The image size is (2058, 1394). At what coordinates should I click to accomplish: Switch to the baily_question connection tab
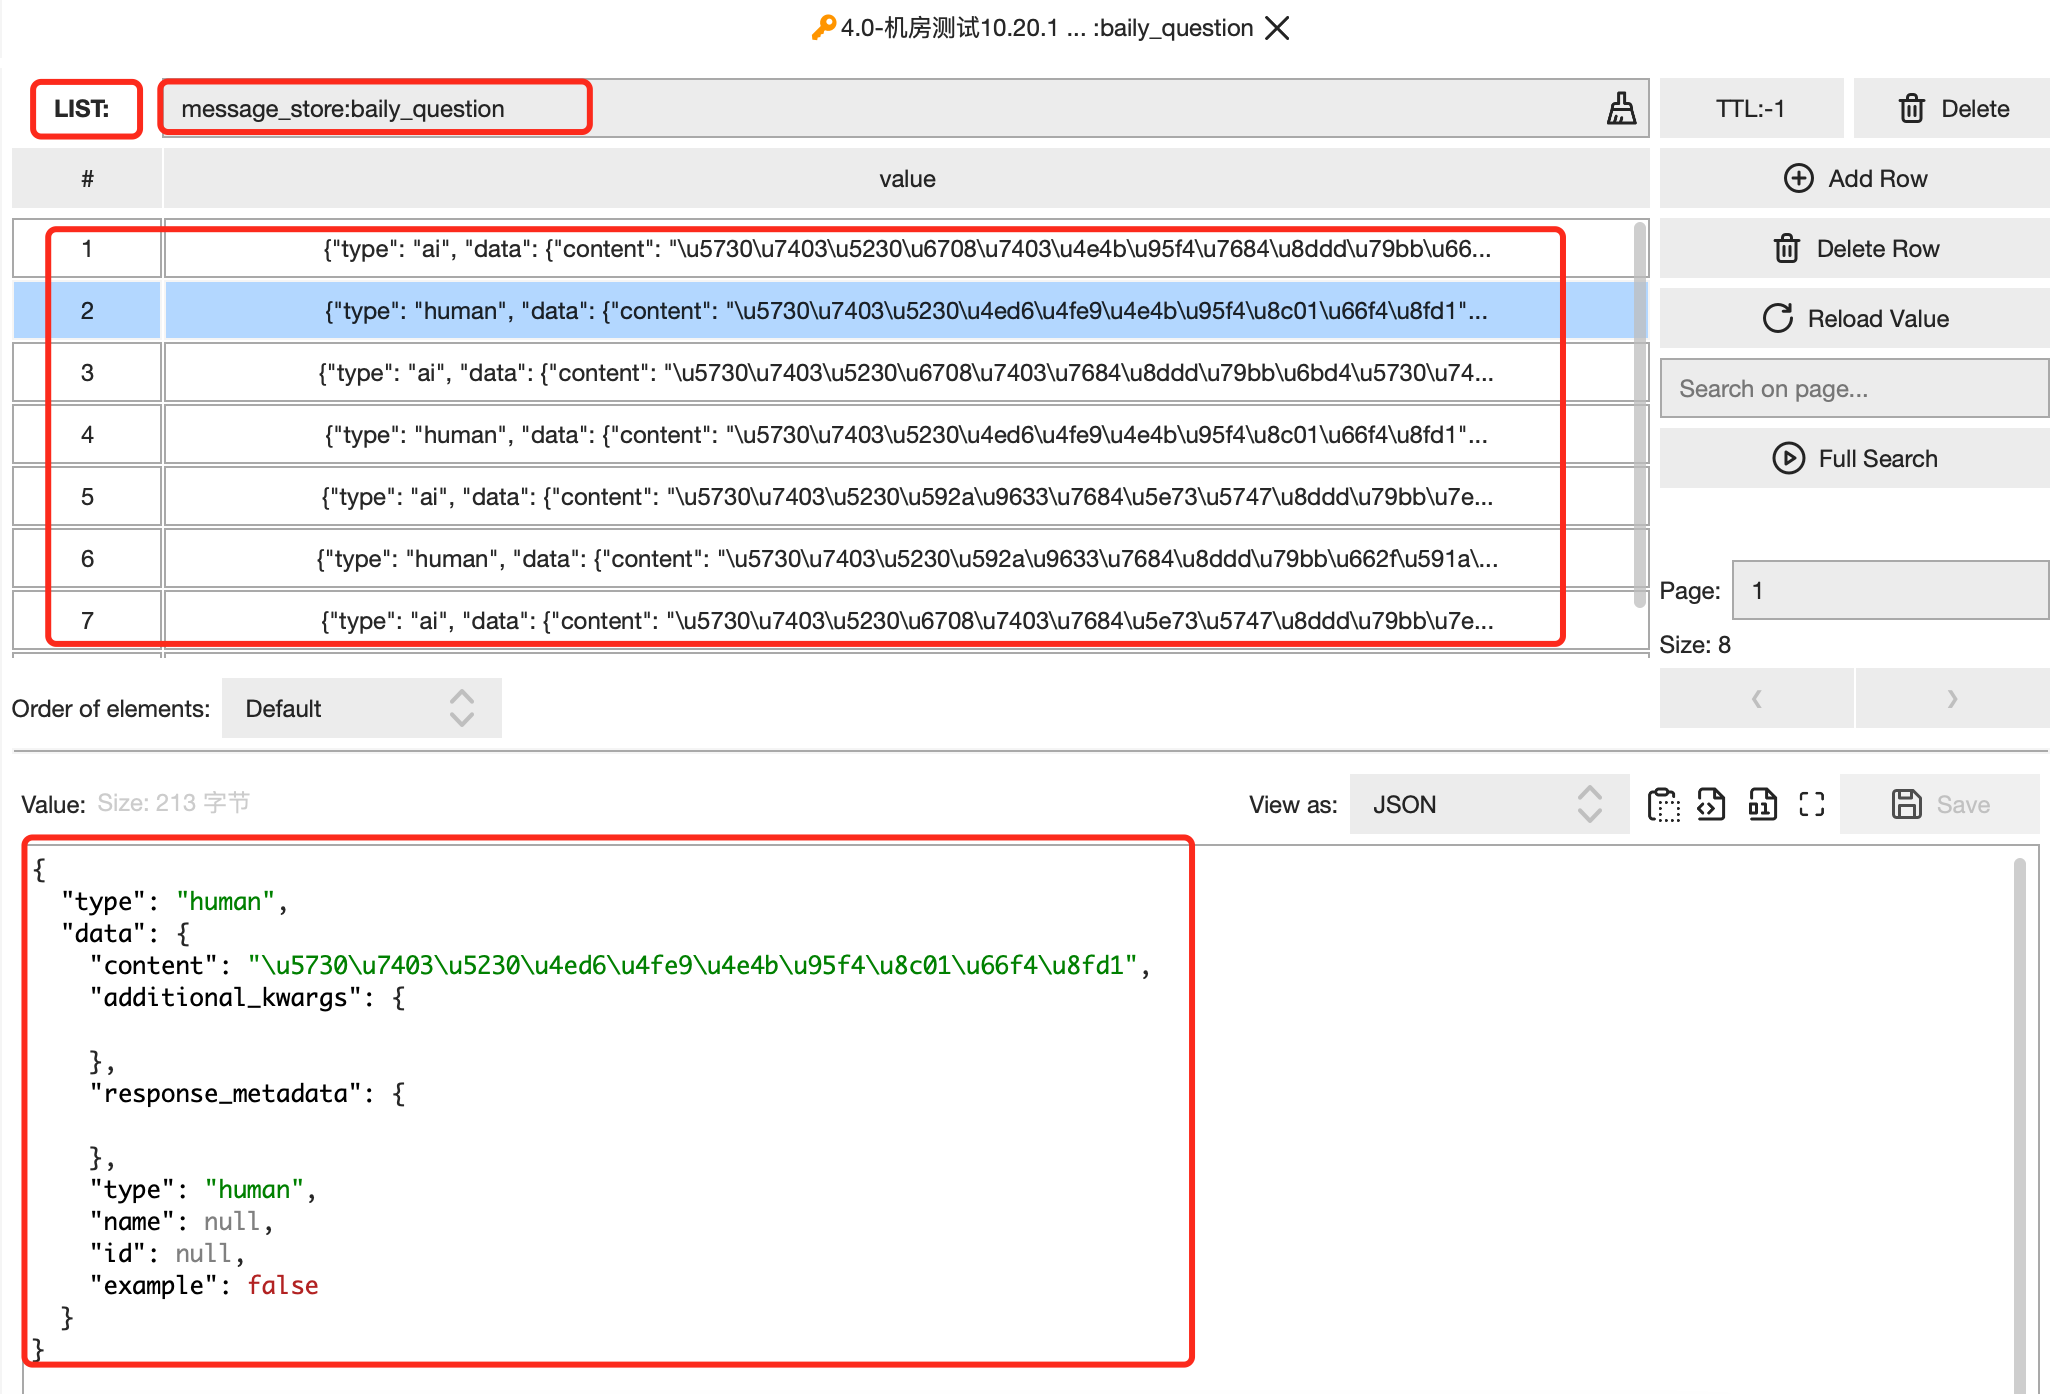point(1040,28)
